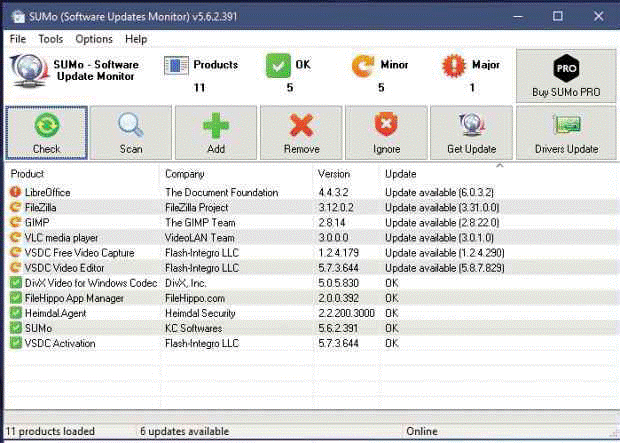The width and height of the screenshot is (620, 443).
Task: Click the Check updates button
Action: (47, 133)
